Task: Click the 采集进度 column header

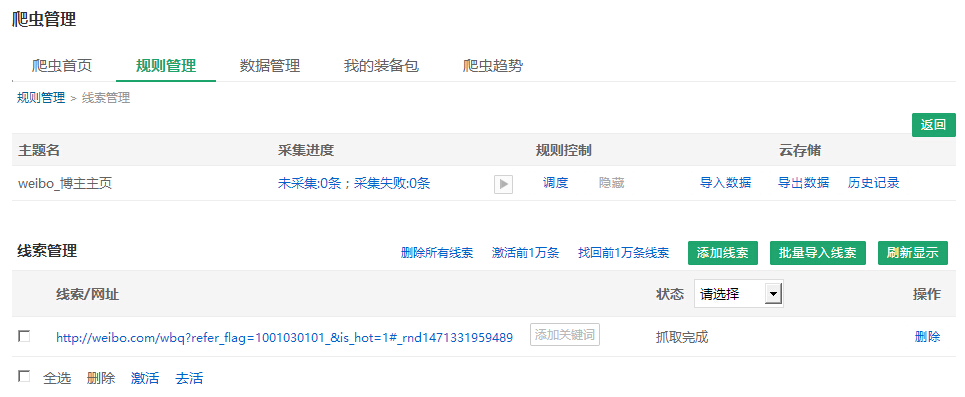Action: (x=306, y=150)
